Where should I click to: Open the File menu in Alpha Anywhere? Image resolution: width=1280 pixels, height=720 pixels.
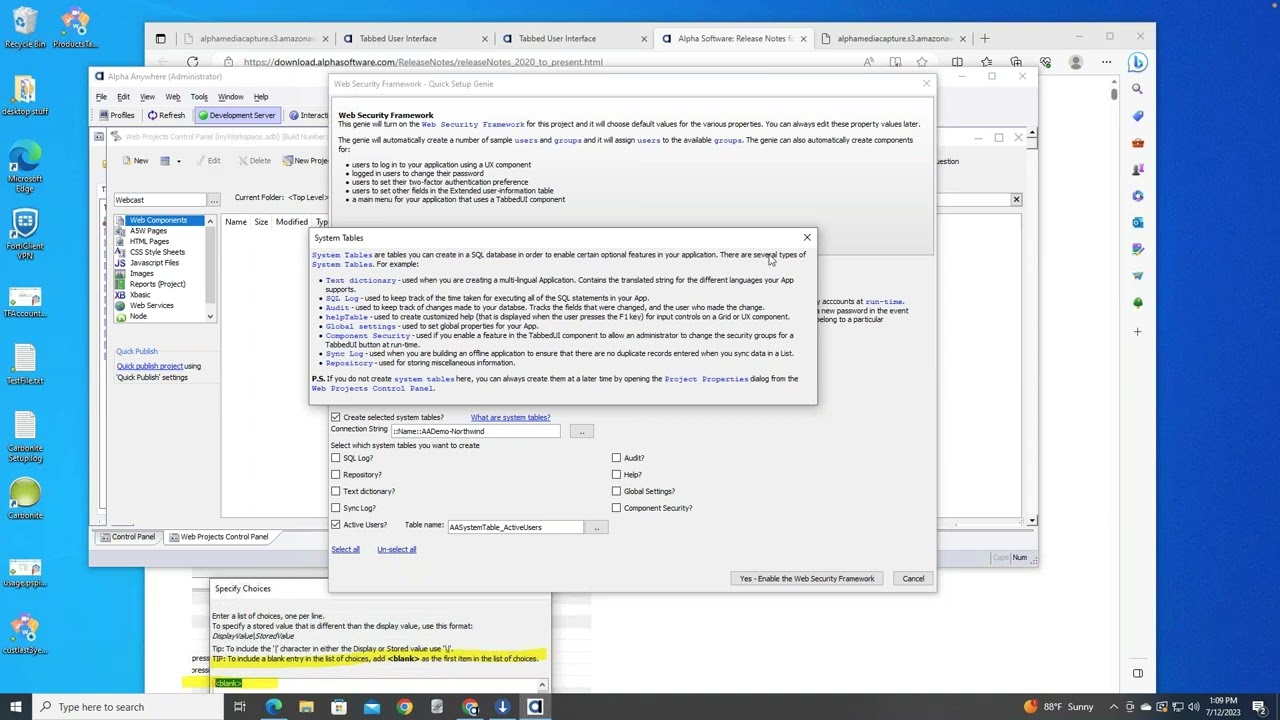click(x=101, y=97)
